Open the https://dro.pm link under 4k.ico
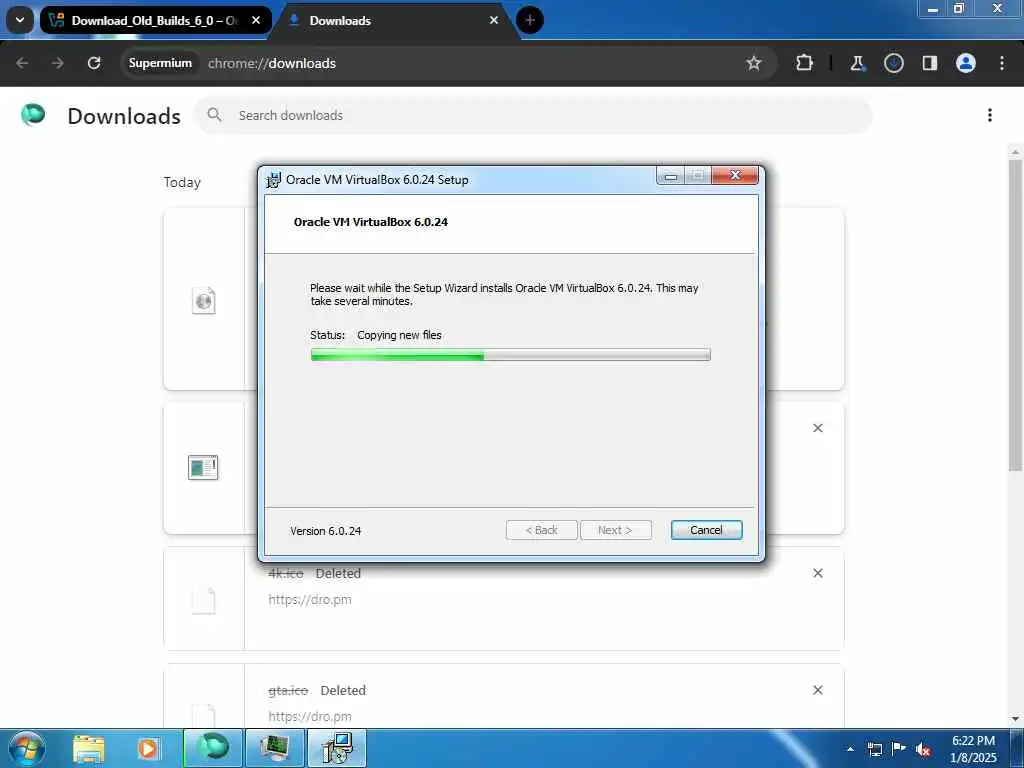Screen dimensions: 1024x768 click(310, 600)
